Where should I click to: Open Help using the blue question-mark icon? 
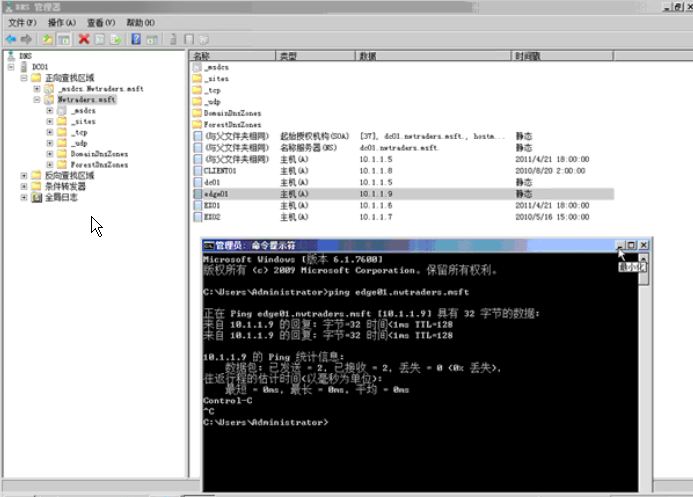pos(136,39)
